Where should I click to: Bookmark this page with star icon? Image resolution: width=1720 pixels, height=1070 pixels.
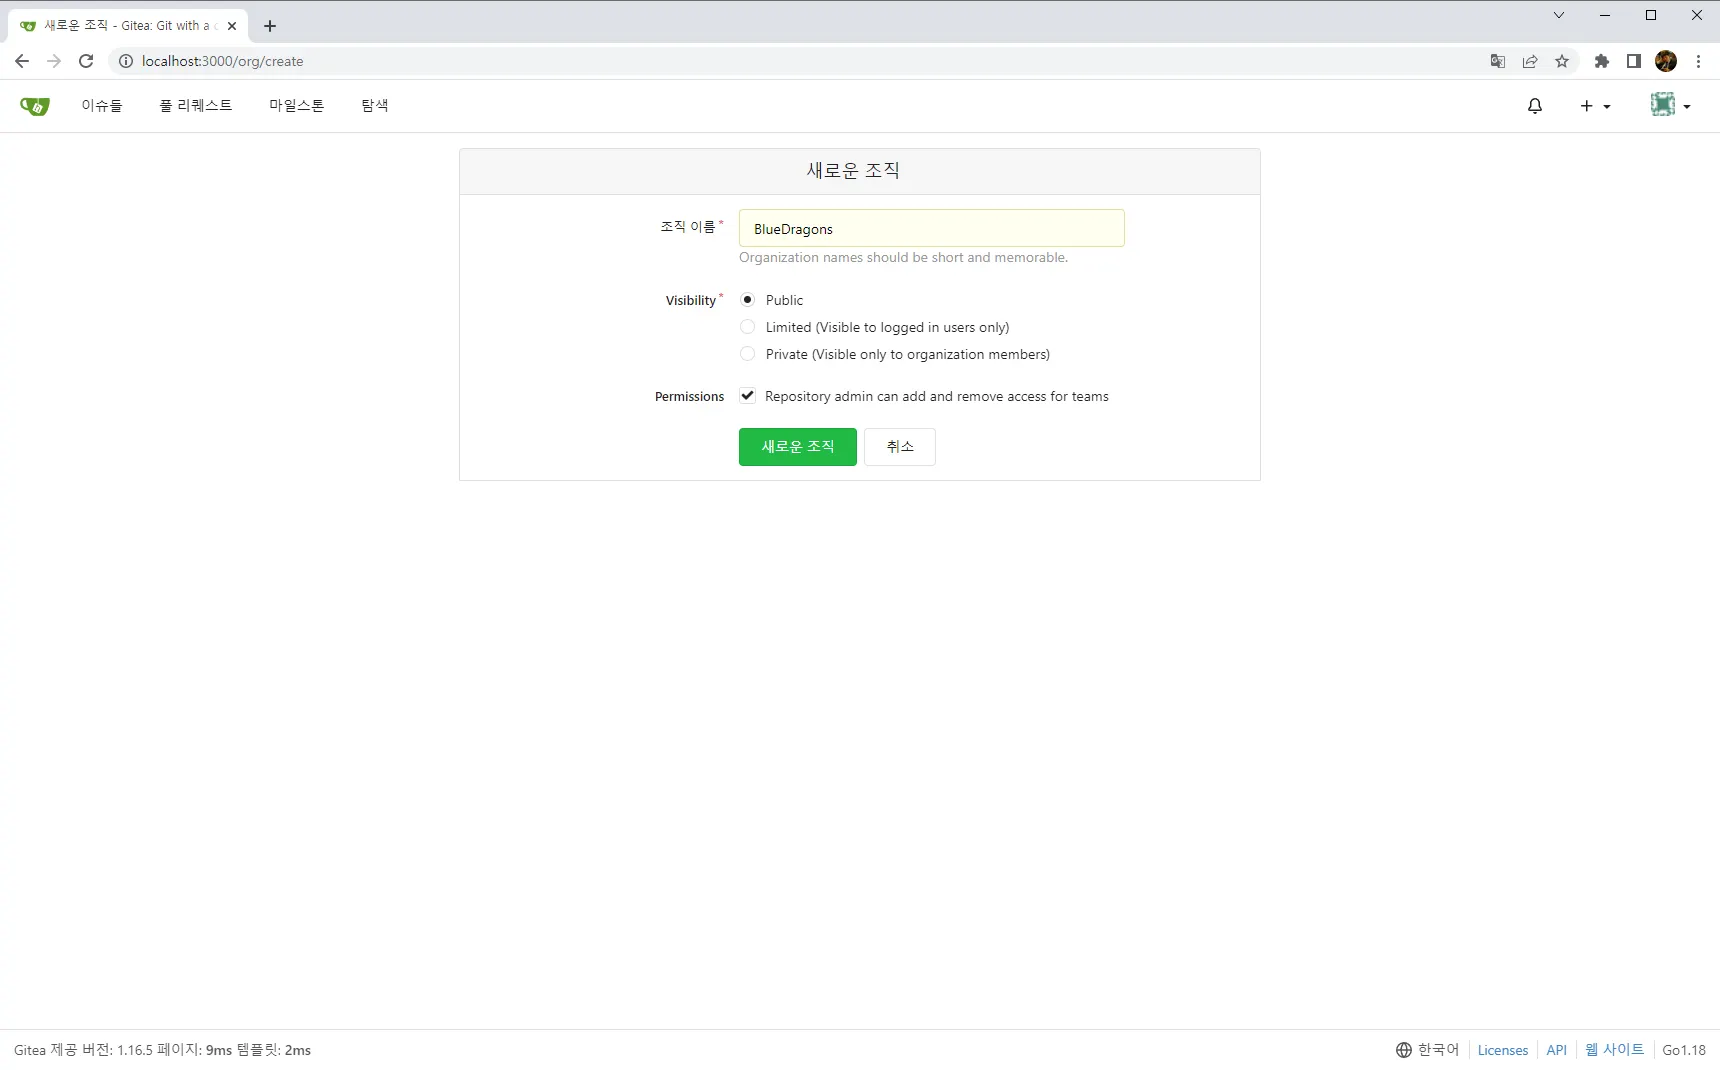pos(1562,61)
